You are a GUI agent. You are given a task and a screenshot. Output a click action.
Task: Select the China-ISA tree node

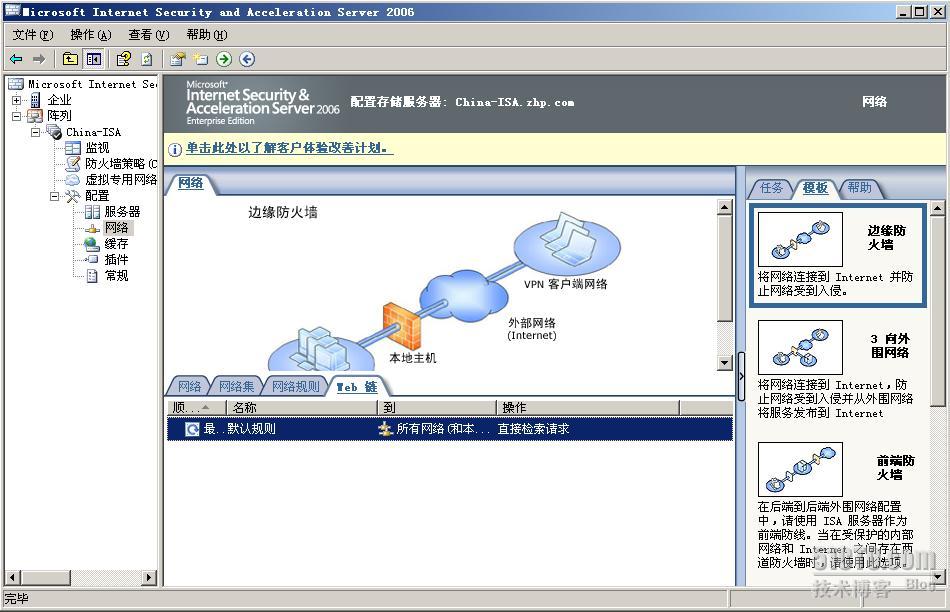pos(93,132)
